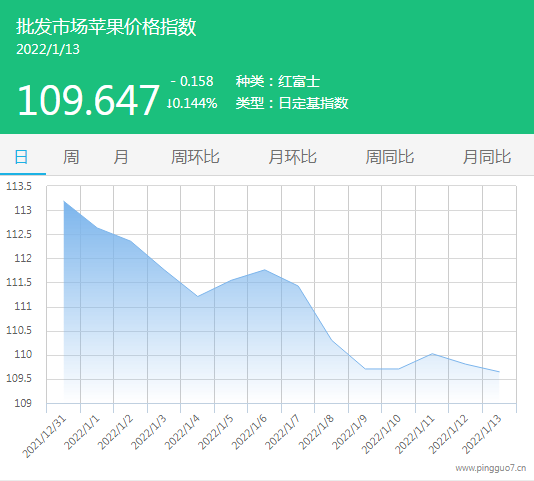The height and width of the screenshot is (481, 534).
Task: Click the chart point at 2022/1/4 low
Action: click(x=198, y=296)
